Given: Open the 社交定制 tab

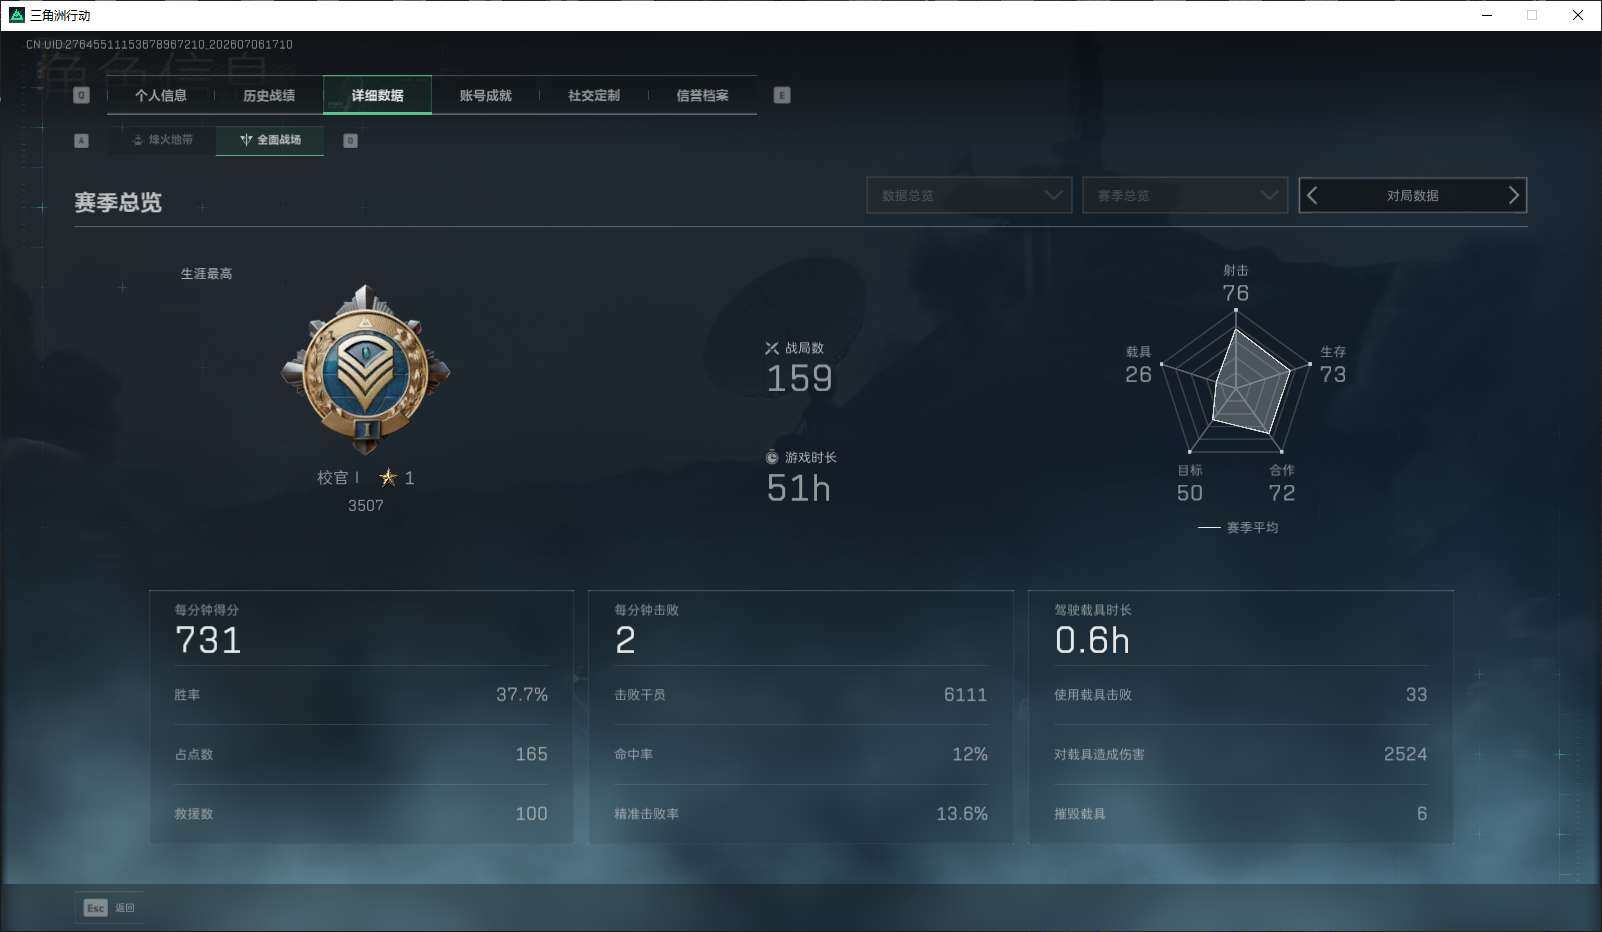Looking at the screenshot, I should [x=594, y=95].
